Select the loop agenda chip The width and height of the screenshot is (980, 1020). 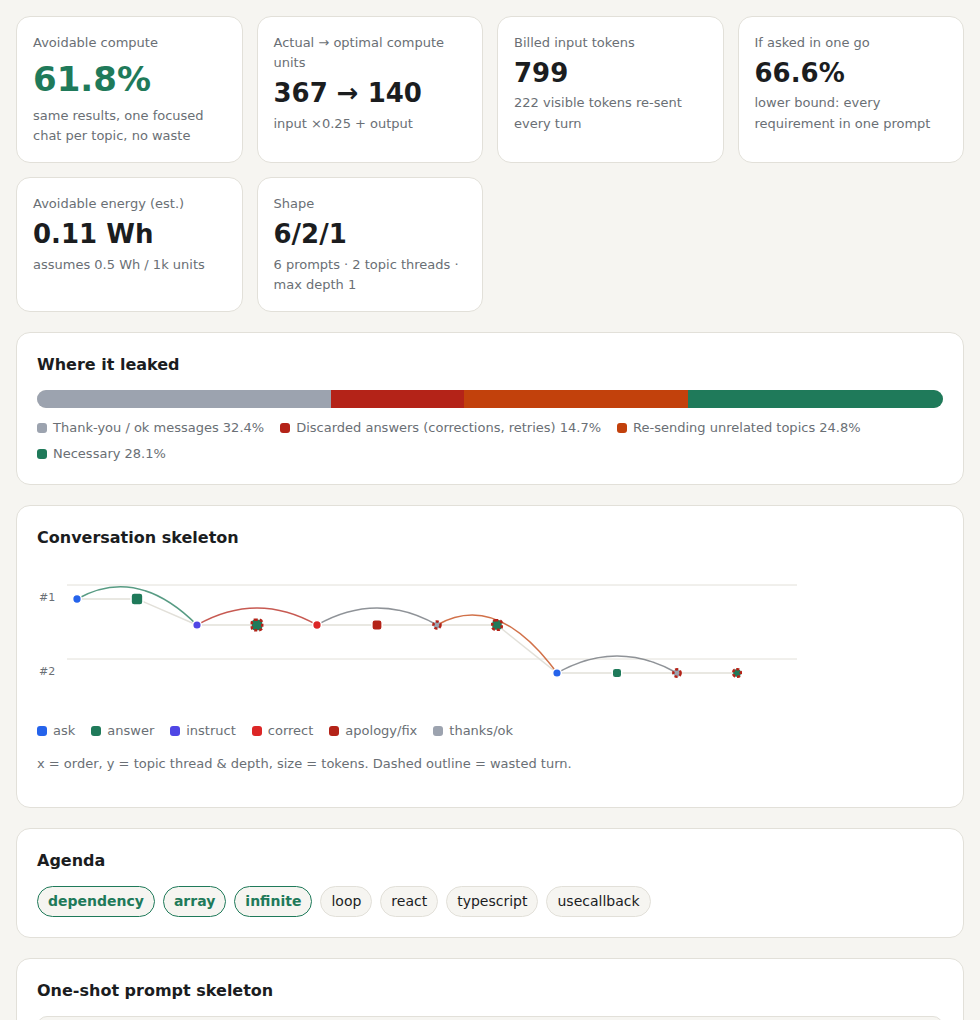point(346,902)
